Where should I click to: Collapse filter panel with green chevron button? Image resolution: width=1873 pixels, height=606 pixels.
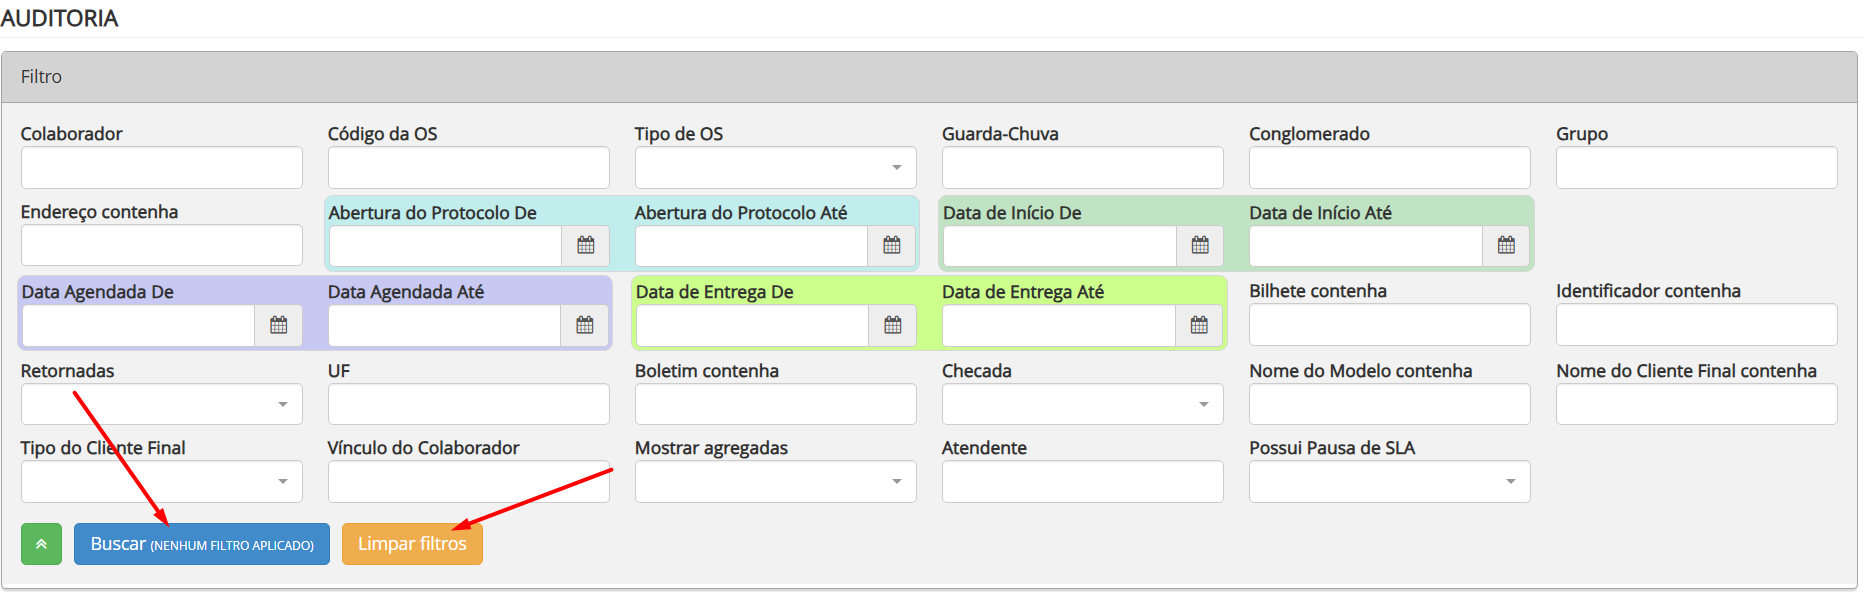pyautogui.click(x=41, y=544)
